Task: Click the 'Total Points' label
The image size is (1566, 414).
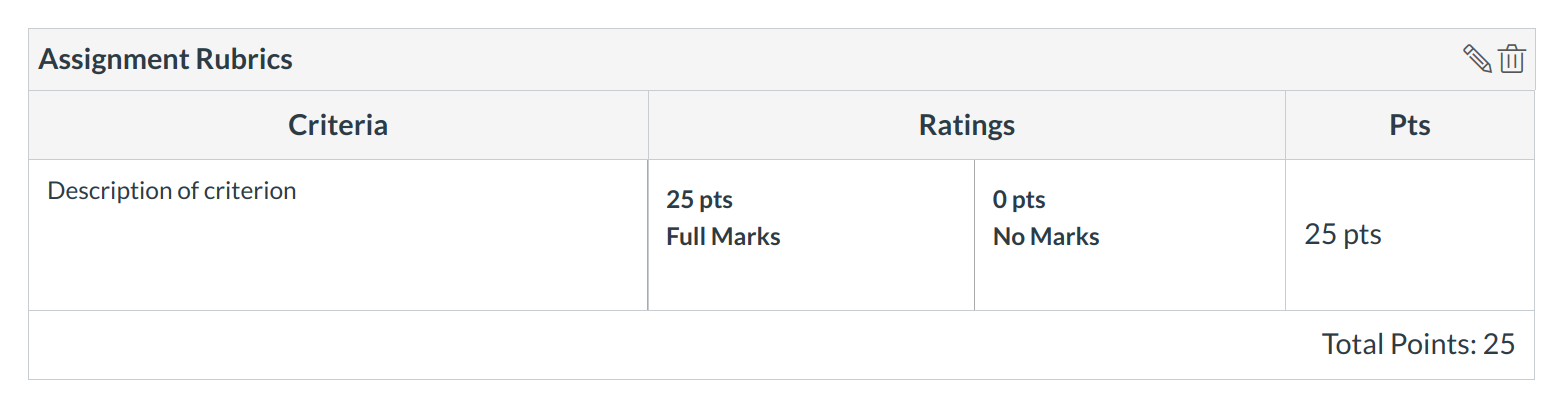Action: pos(1398,345)
